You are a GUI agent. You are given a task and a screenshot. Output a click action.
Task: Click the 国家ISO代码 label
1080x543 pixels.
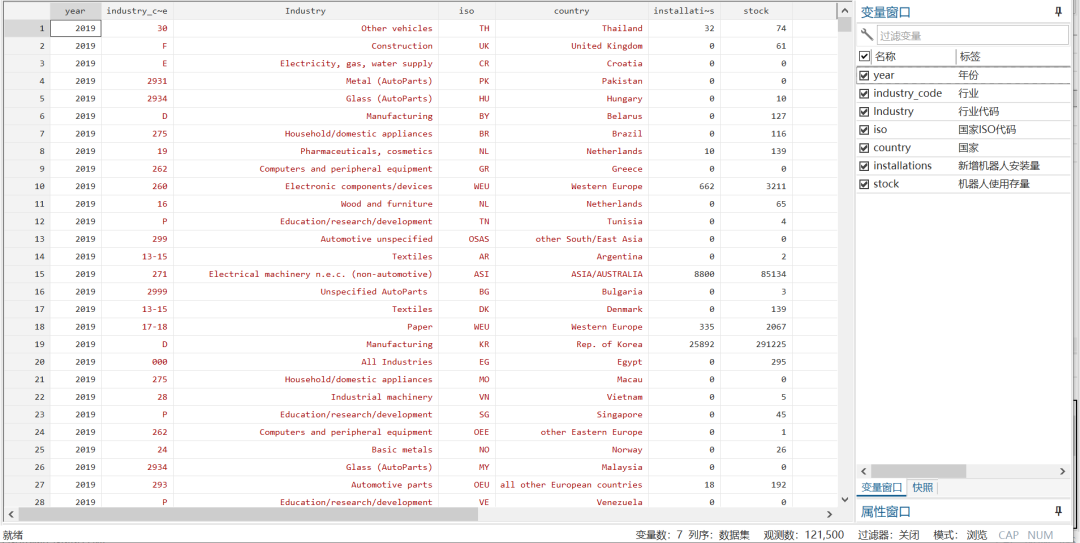(x=987, y=130)
